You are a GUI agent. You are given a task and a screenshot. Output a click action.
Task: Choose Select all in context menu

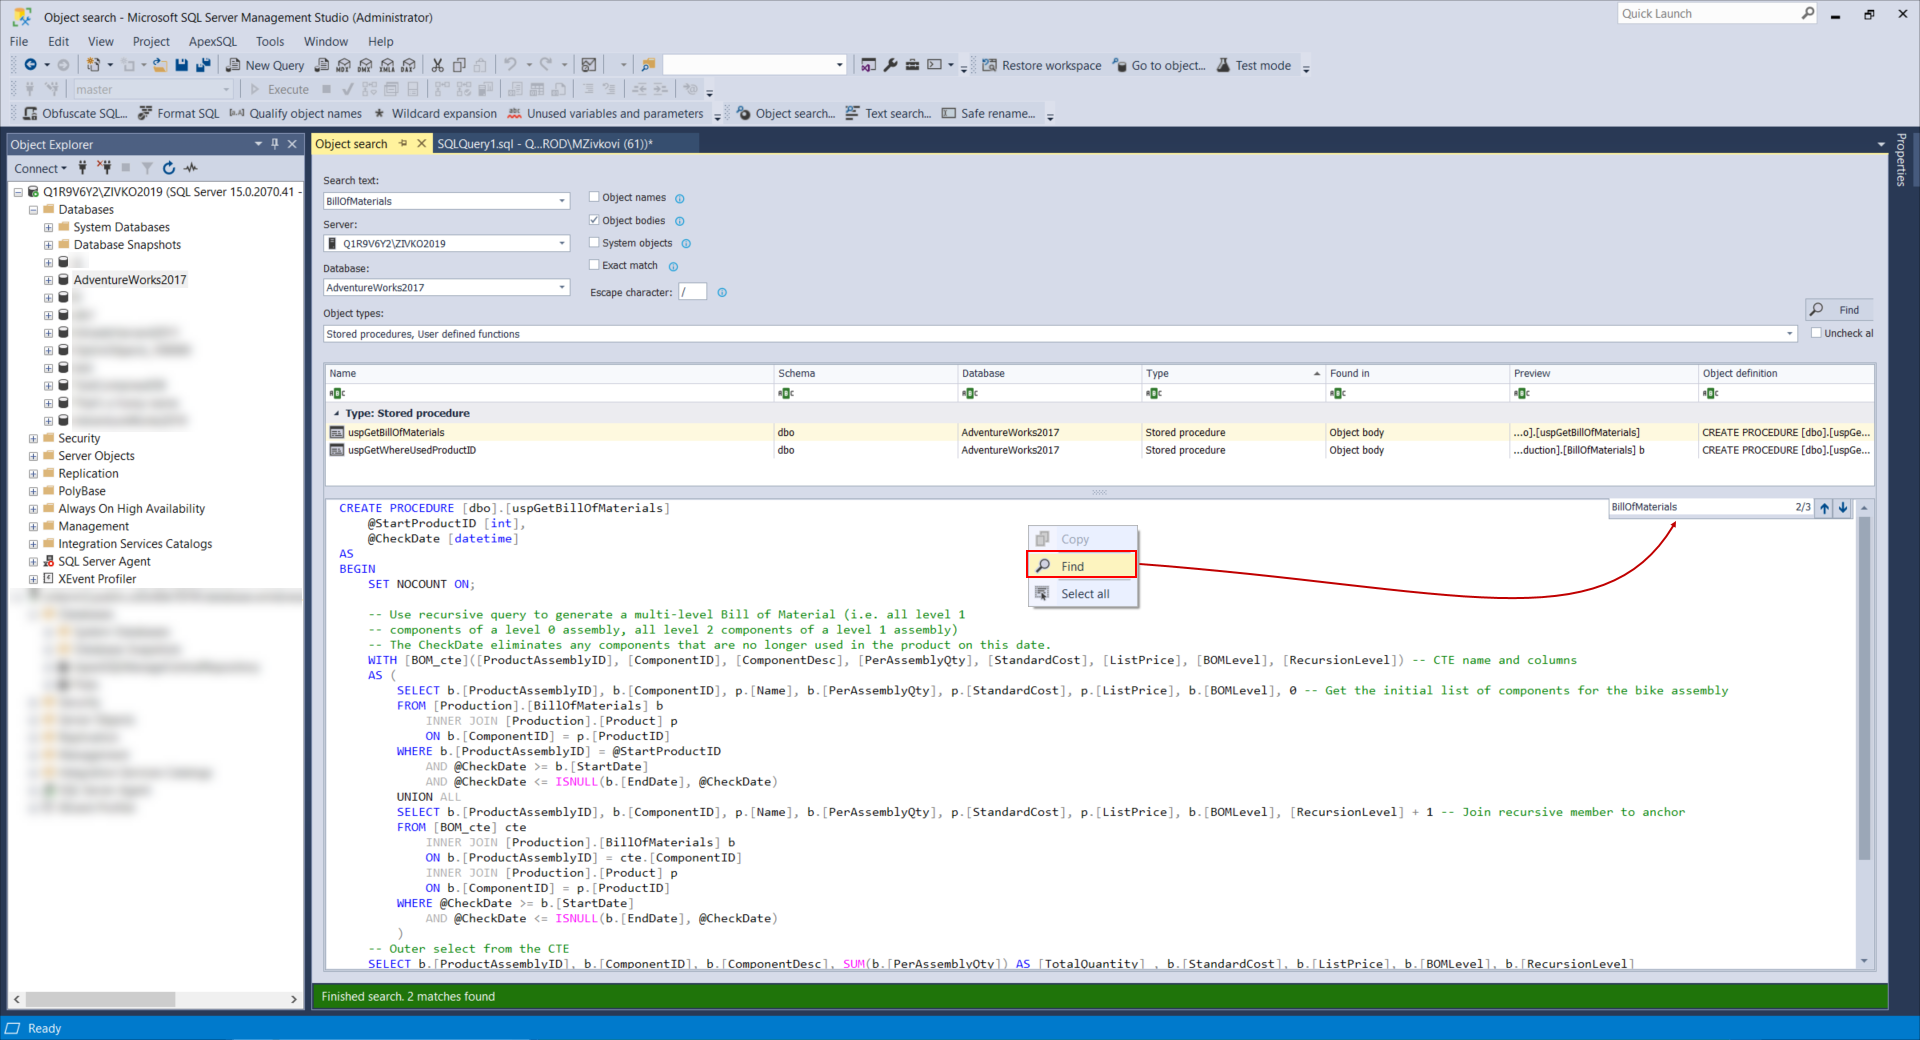pos(1084,594)
